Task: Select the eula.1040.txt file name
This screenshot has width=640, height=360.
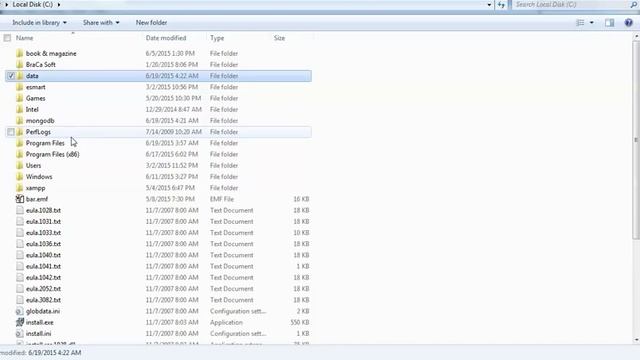Action: coord(43,255)
